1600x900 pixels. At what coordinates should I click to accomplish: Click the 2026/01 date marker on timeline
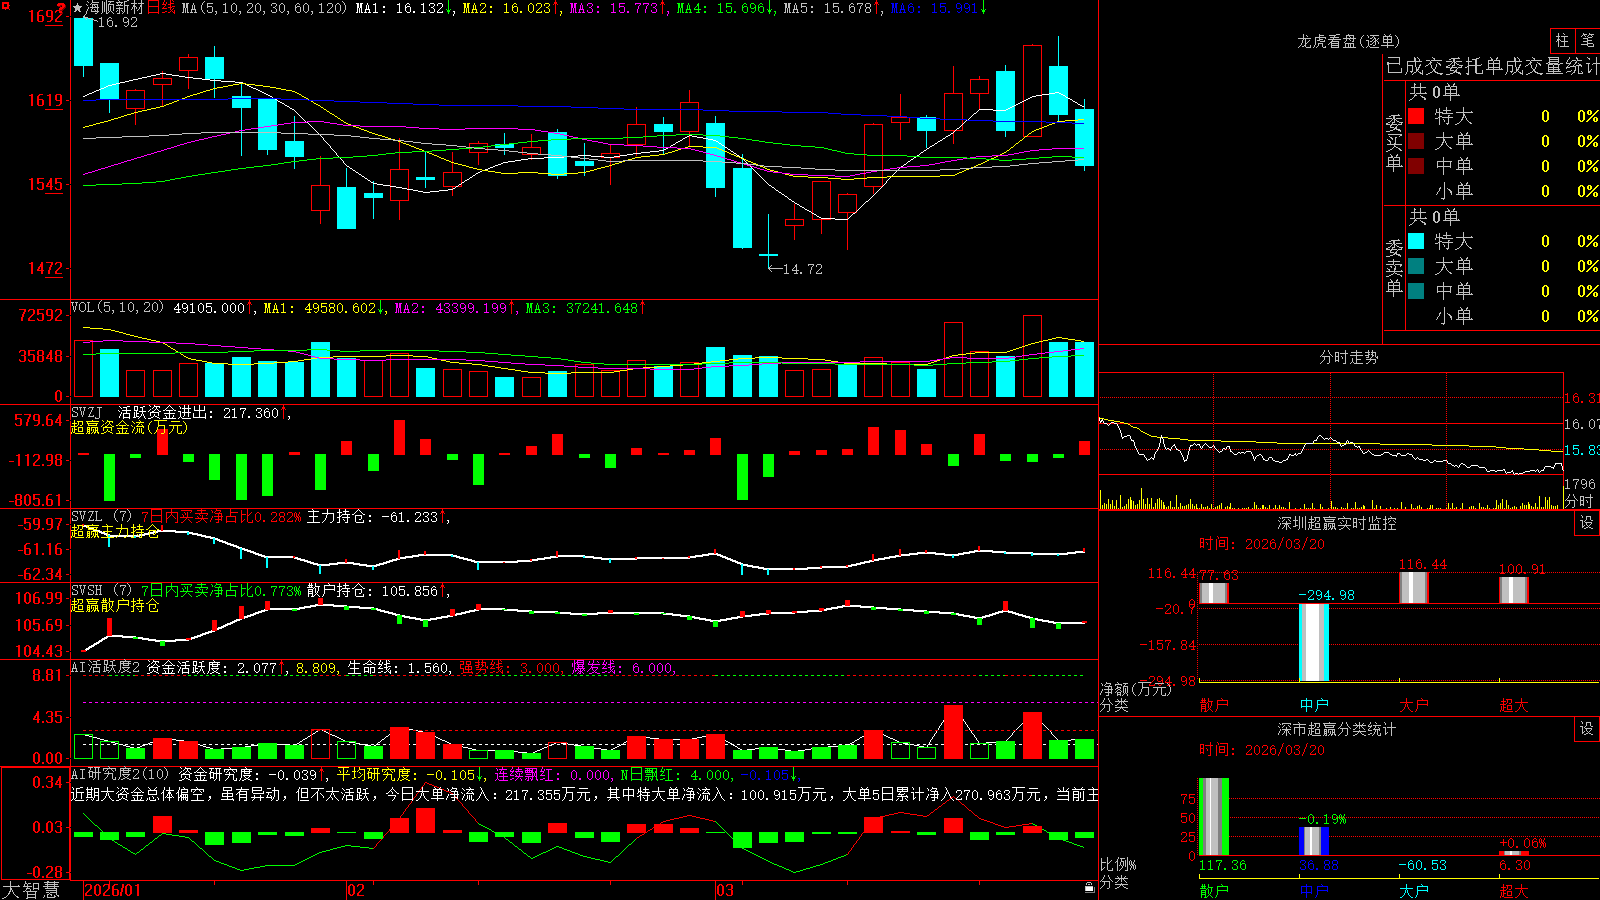[x=113, y=890]
